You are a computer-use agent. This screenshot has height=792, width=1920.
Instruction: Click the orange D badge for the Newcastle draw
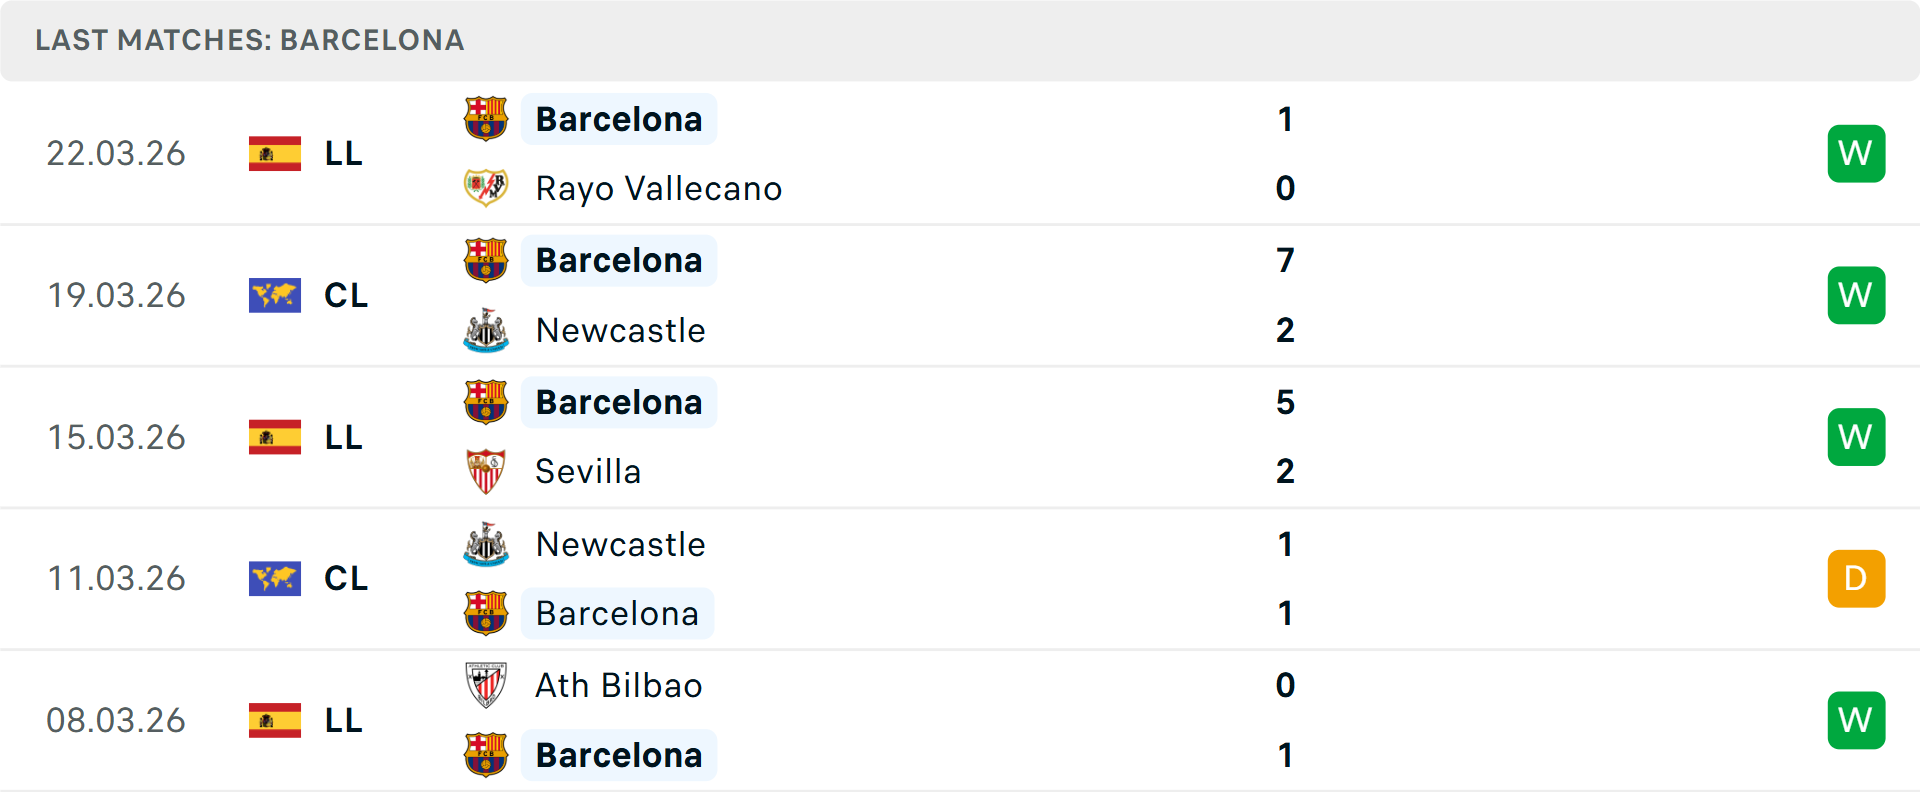(1856, 578)
